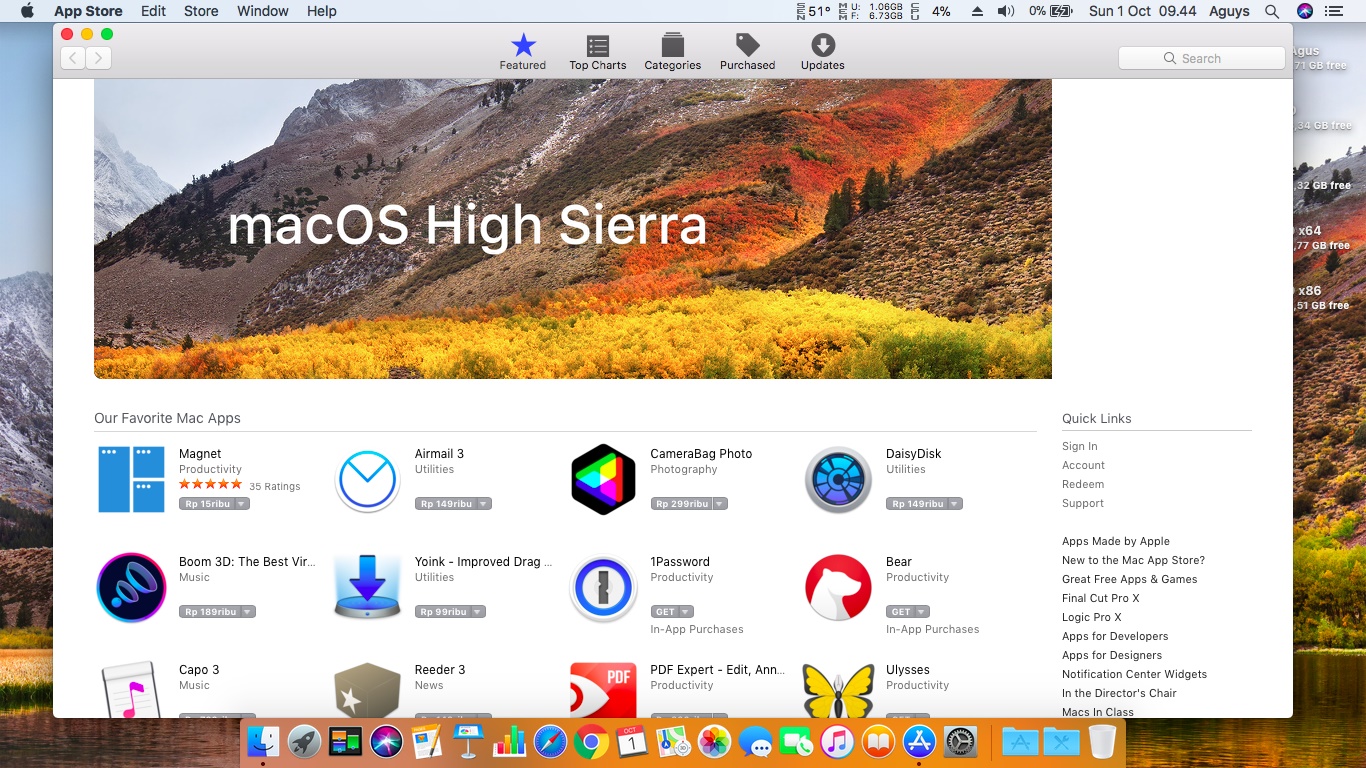Expand the Magnet Rp 15ribu price dropdown arrow

(241, 504)
